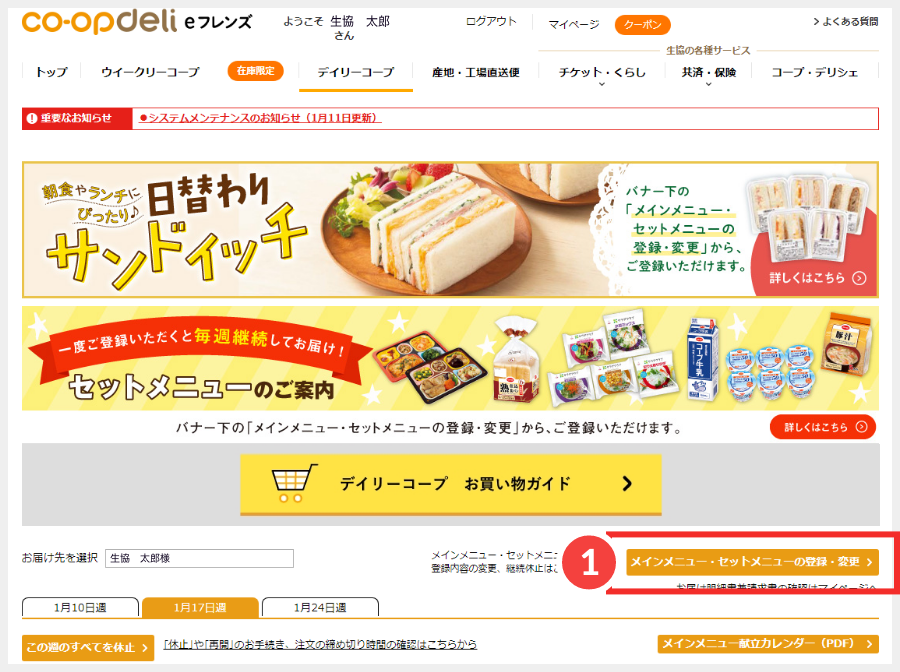Open the システムメンテナンスのお知らせ link
This screenshot has width=900, height=672.
(x=260, y=118)
